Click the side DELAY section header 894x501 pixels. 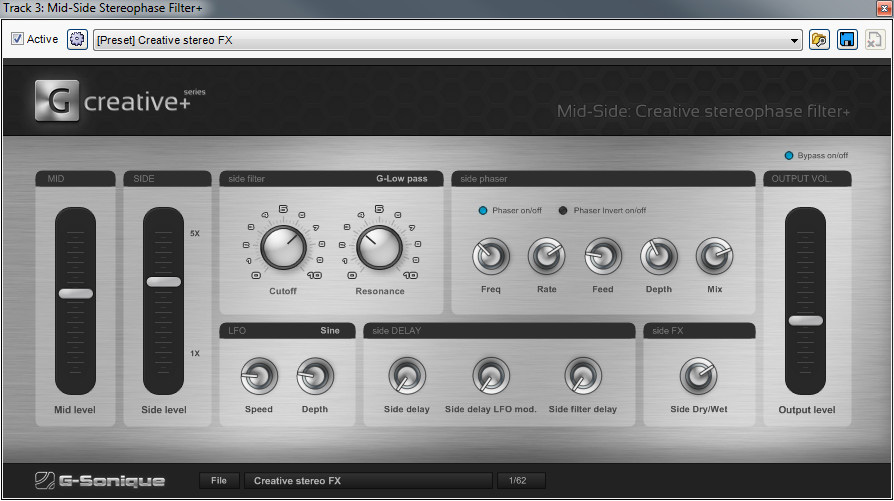click(x=499, y=331)
